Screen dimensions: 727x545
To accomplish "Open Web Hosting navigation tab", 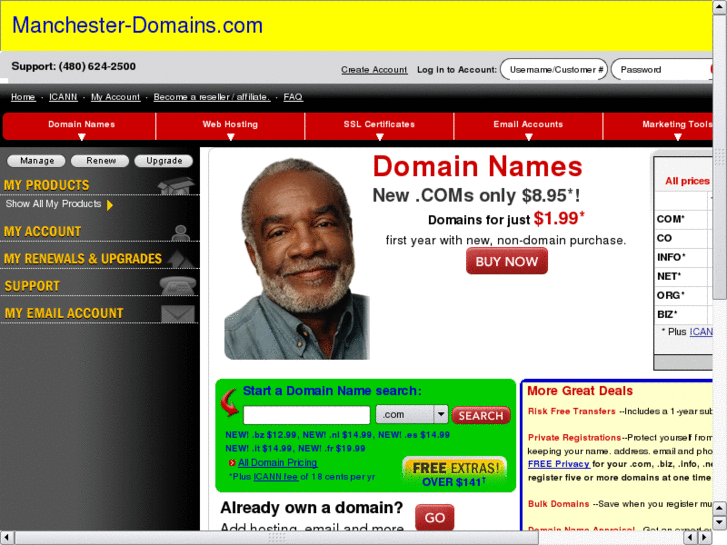I will click(x=230, y=126).
